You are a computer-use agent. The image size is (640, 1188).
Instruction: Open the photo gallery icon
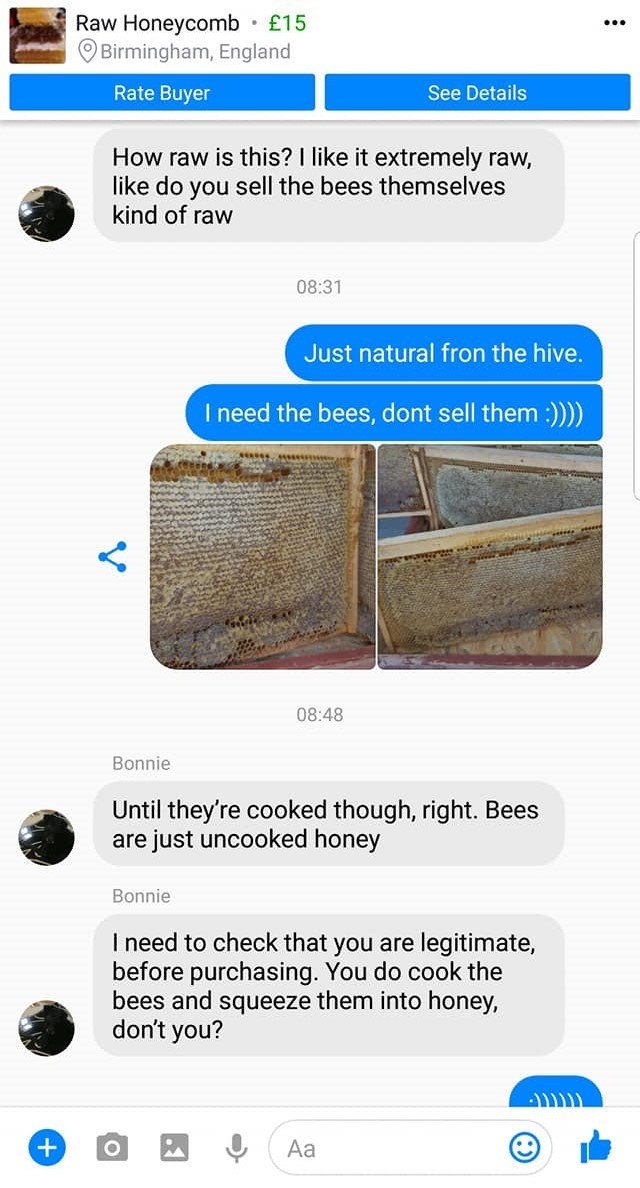point(174,1148)
